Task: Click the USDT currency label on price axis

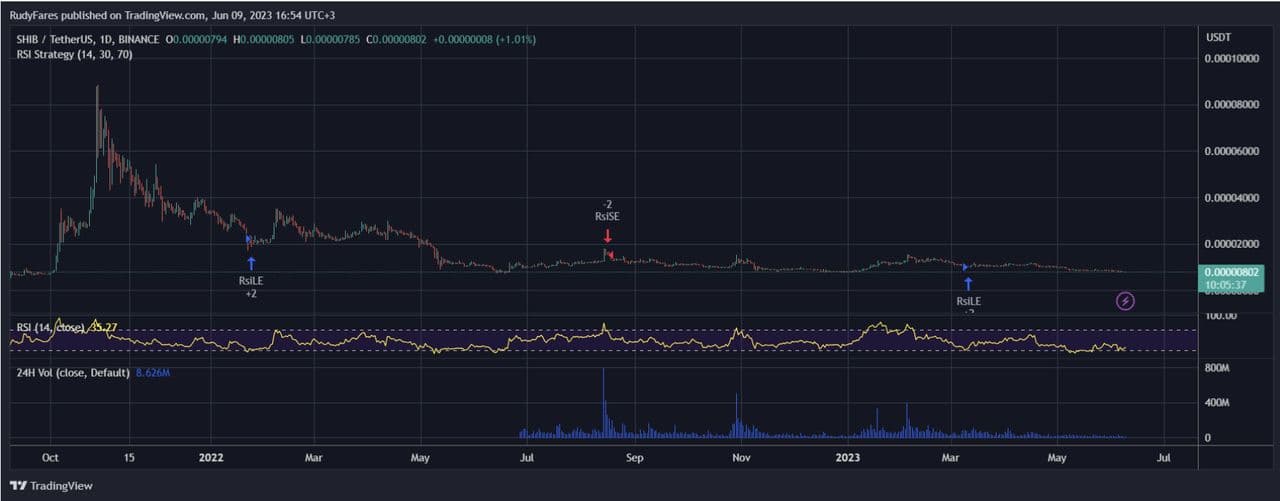Action: (1219, 37)
